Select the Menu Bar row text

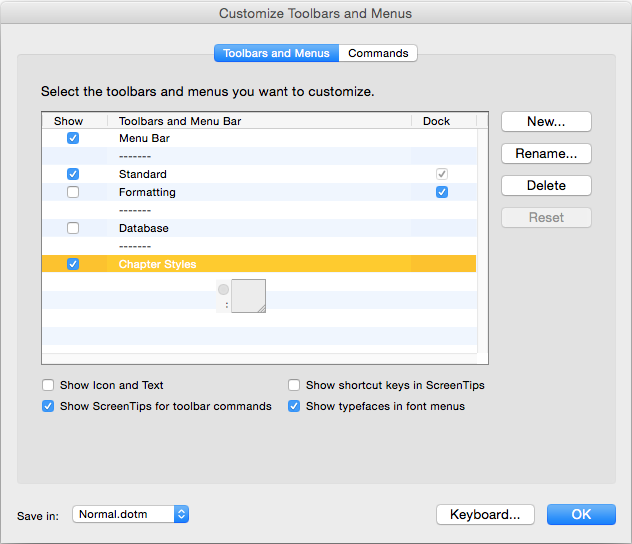pyautogui.click(x=144, y=138)
